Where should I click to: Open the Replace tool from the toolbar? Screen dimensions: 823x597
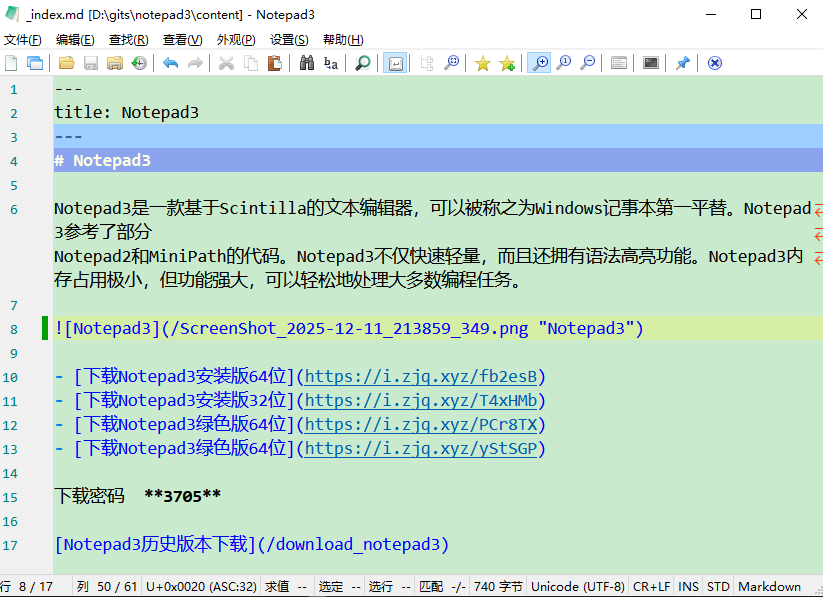pyautogui.click(x=330, y=62)
